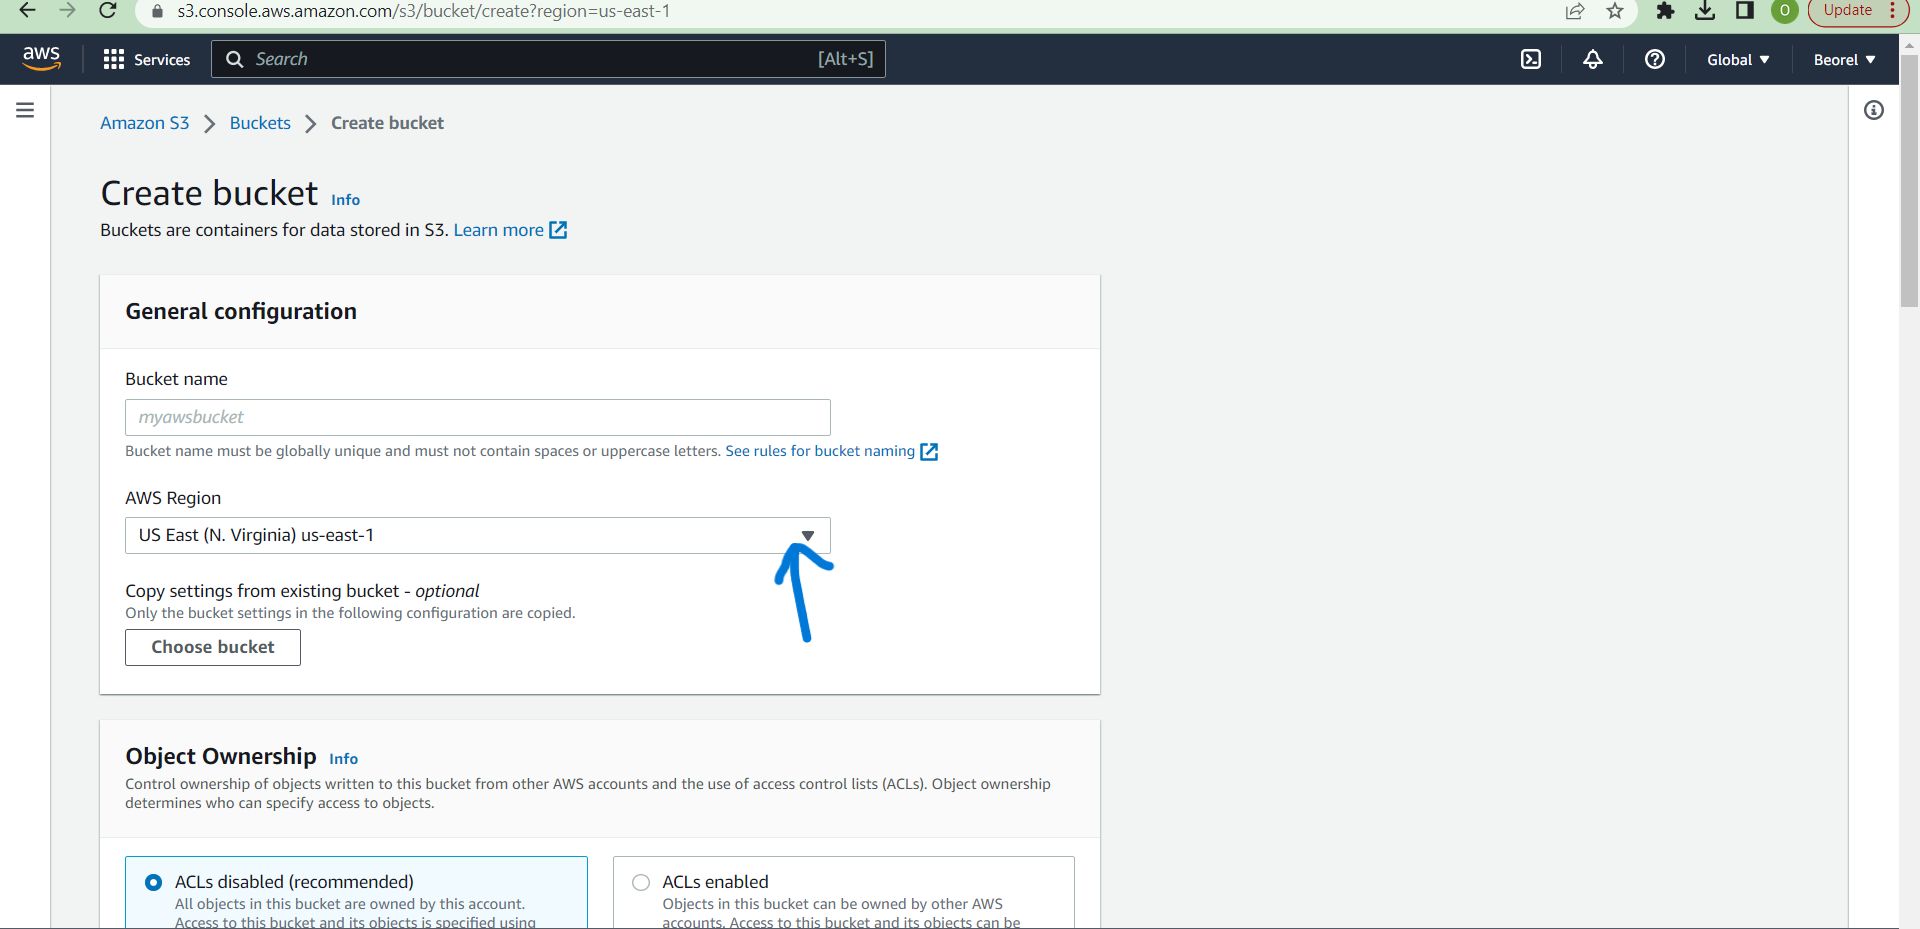This screenshot has height=929, width=1920.
Task: Expand the AWS Region dropdown
Action: [478, 536]
